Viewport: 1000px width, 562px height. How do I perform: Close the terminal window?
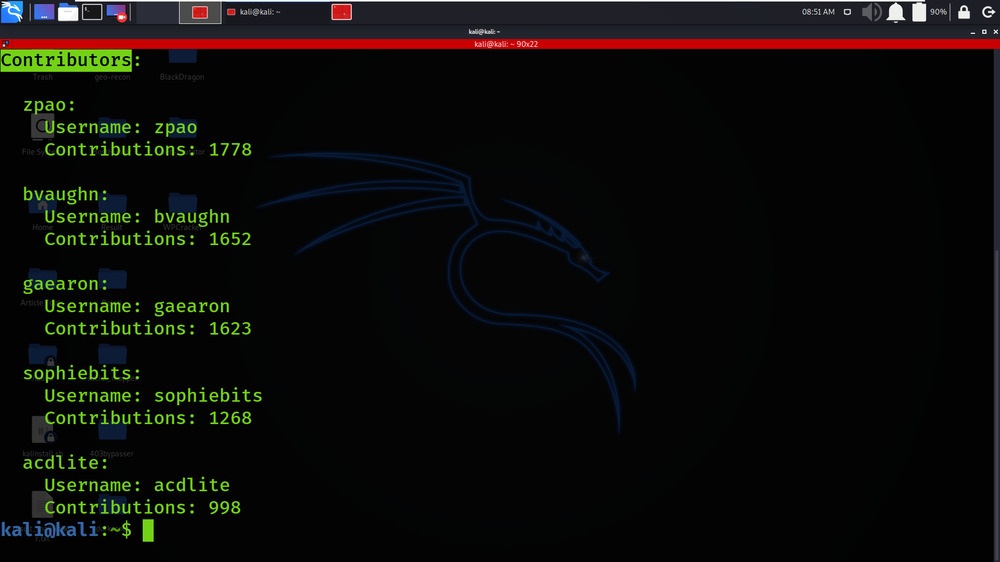click(996, 32)
